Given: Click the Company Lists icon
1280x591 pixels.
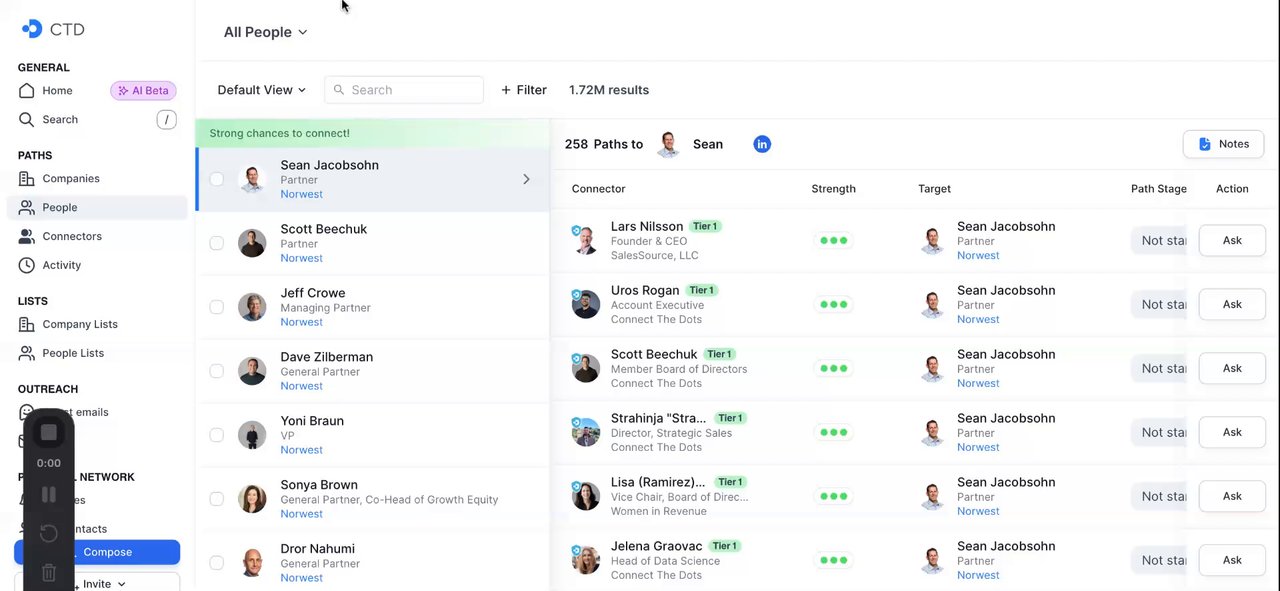Looking at the screenshot, I should [26, 324].
